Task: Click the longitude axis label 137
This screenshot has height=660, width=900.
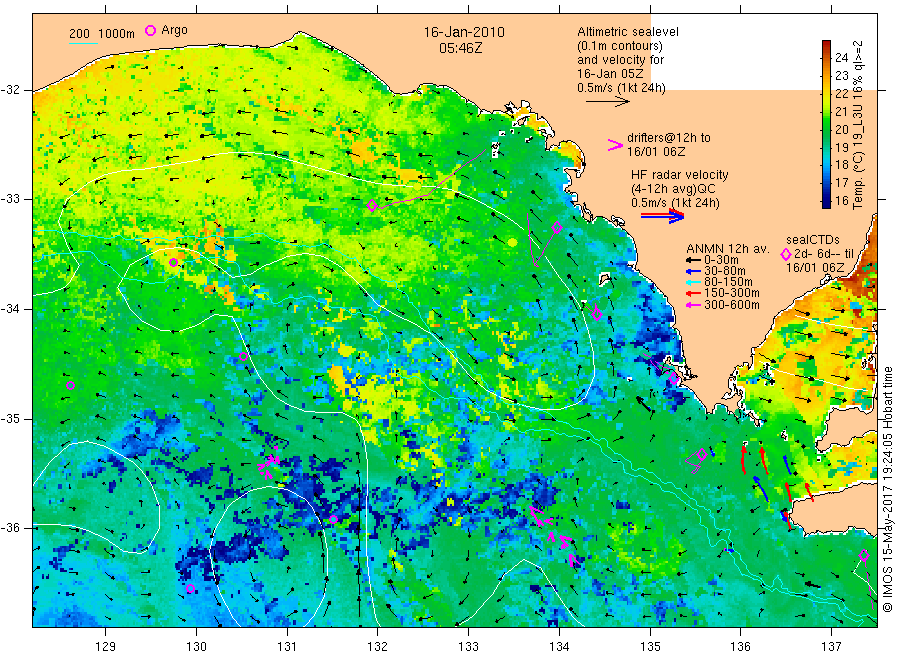Action: (831, 647)
